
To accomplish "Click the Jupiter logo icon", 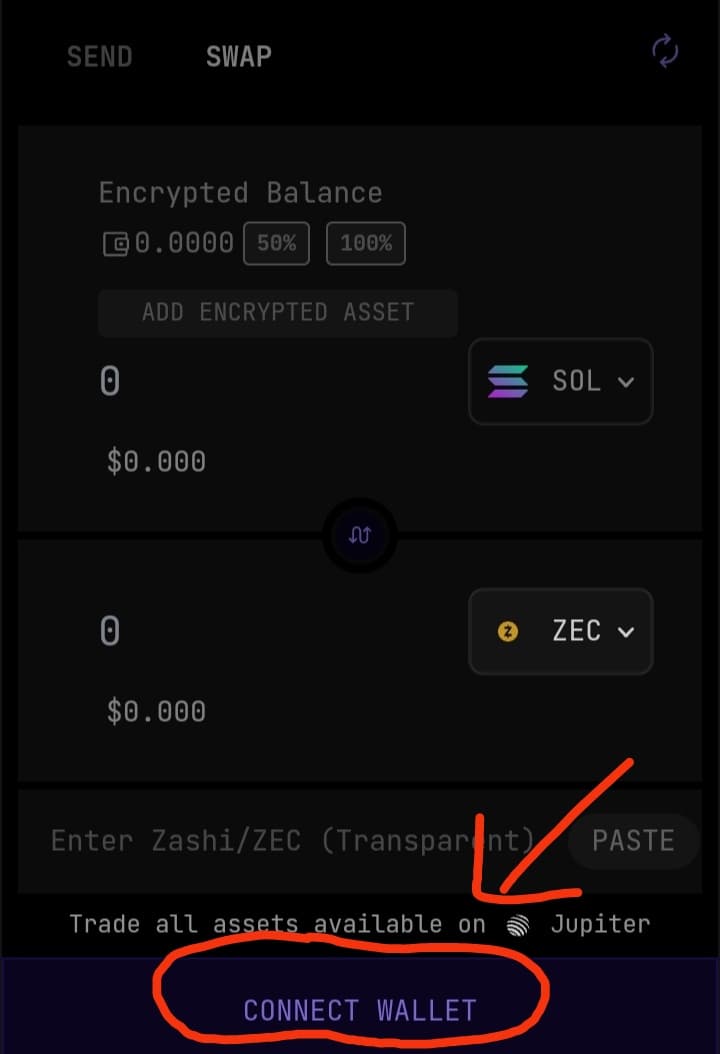I will tap(516, 924).
